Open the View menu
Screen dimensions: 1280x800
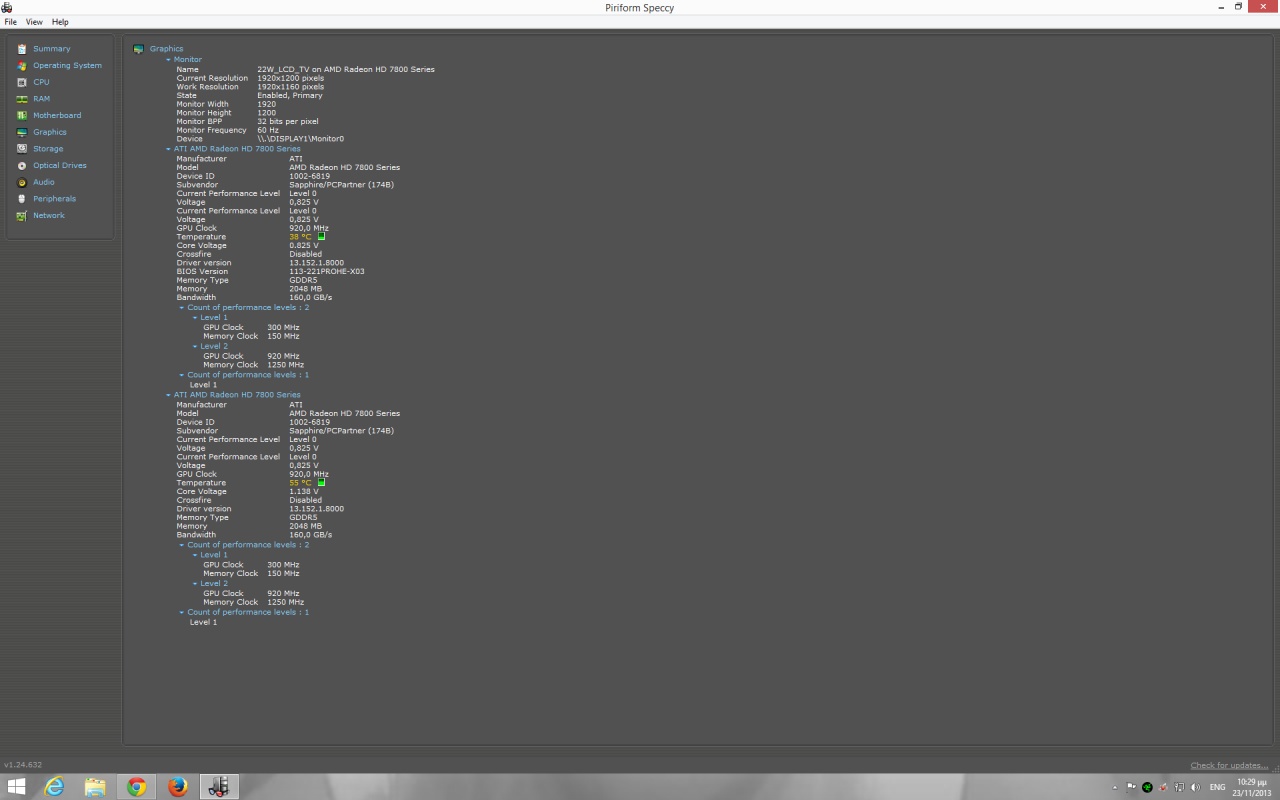(x=34, y=22)
